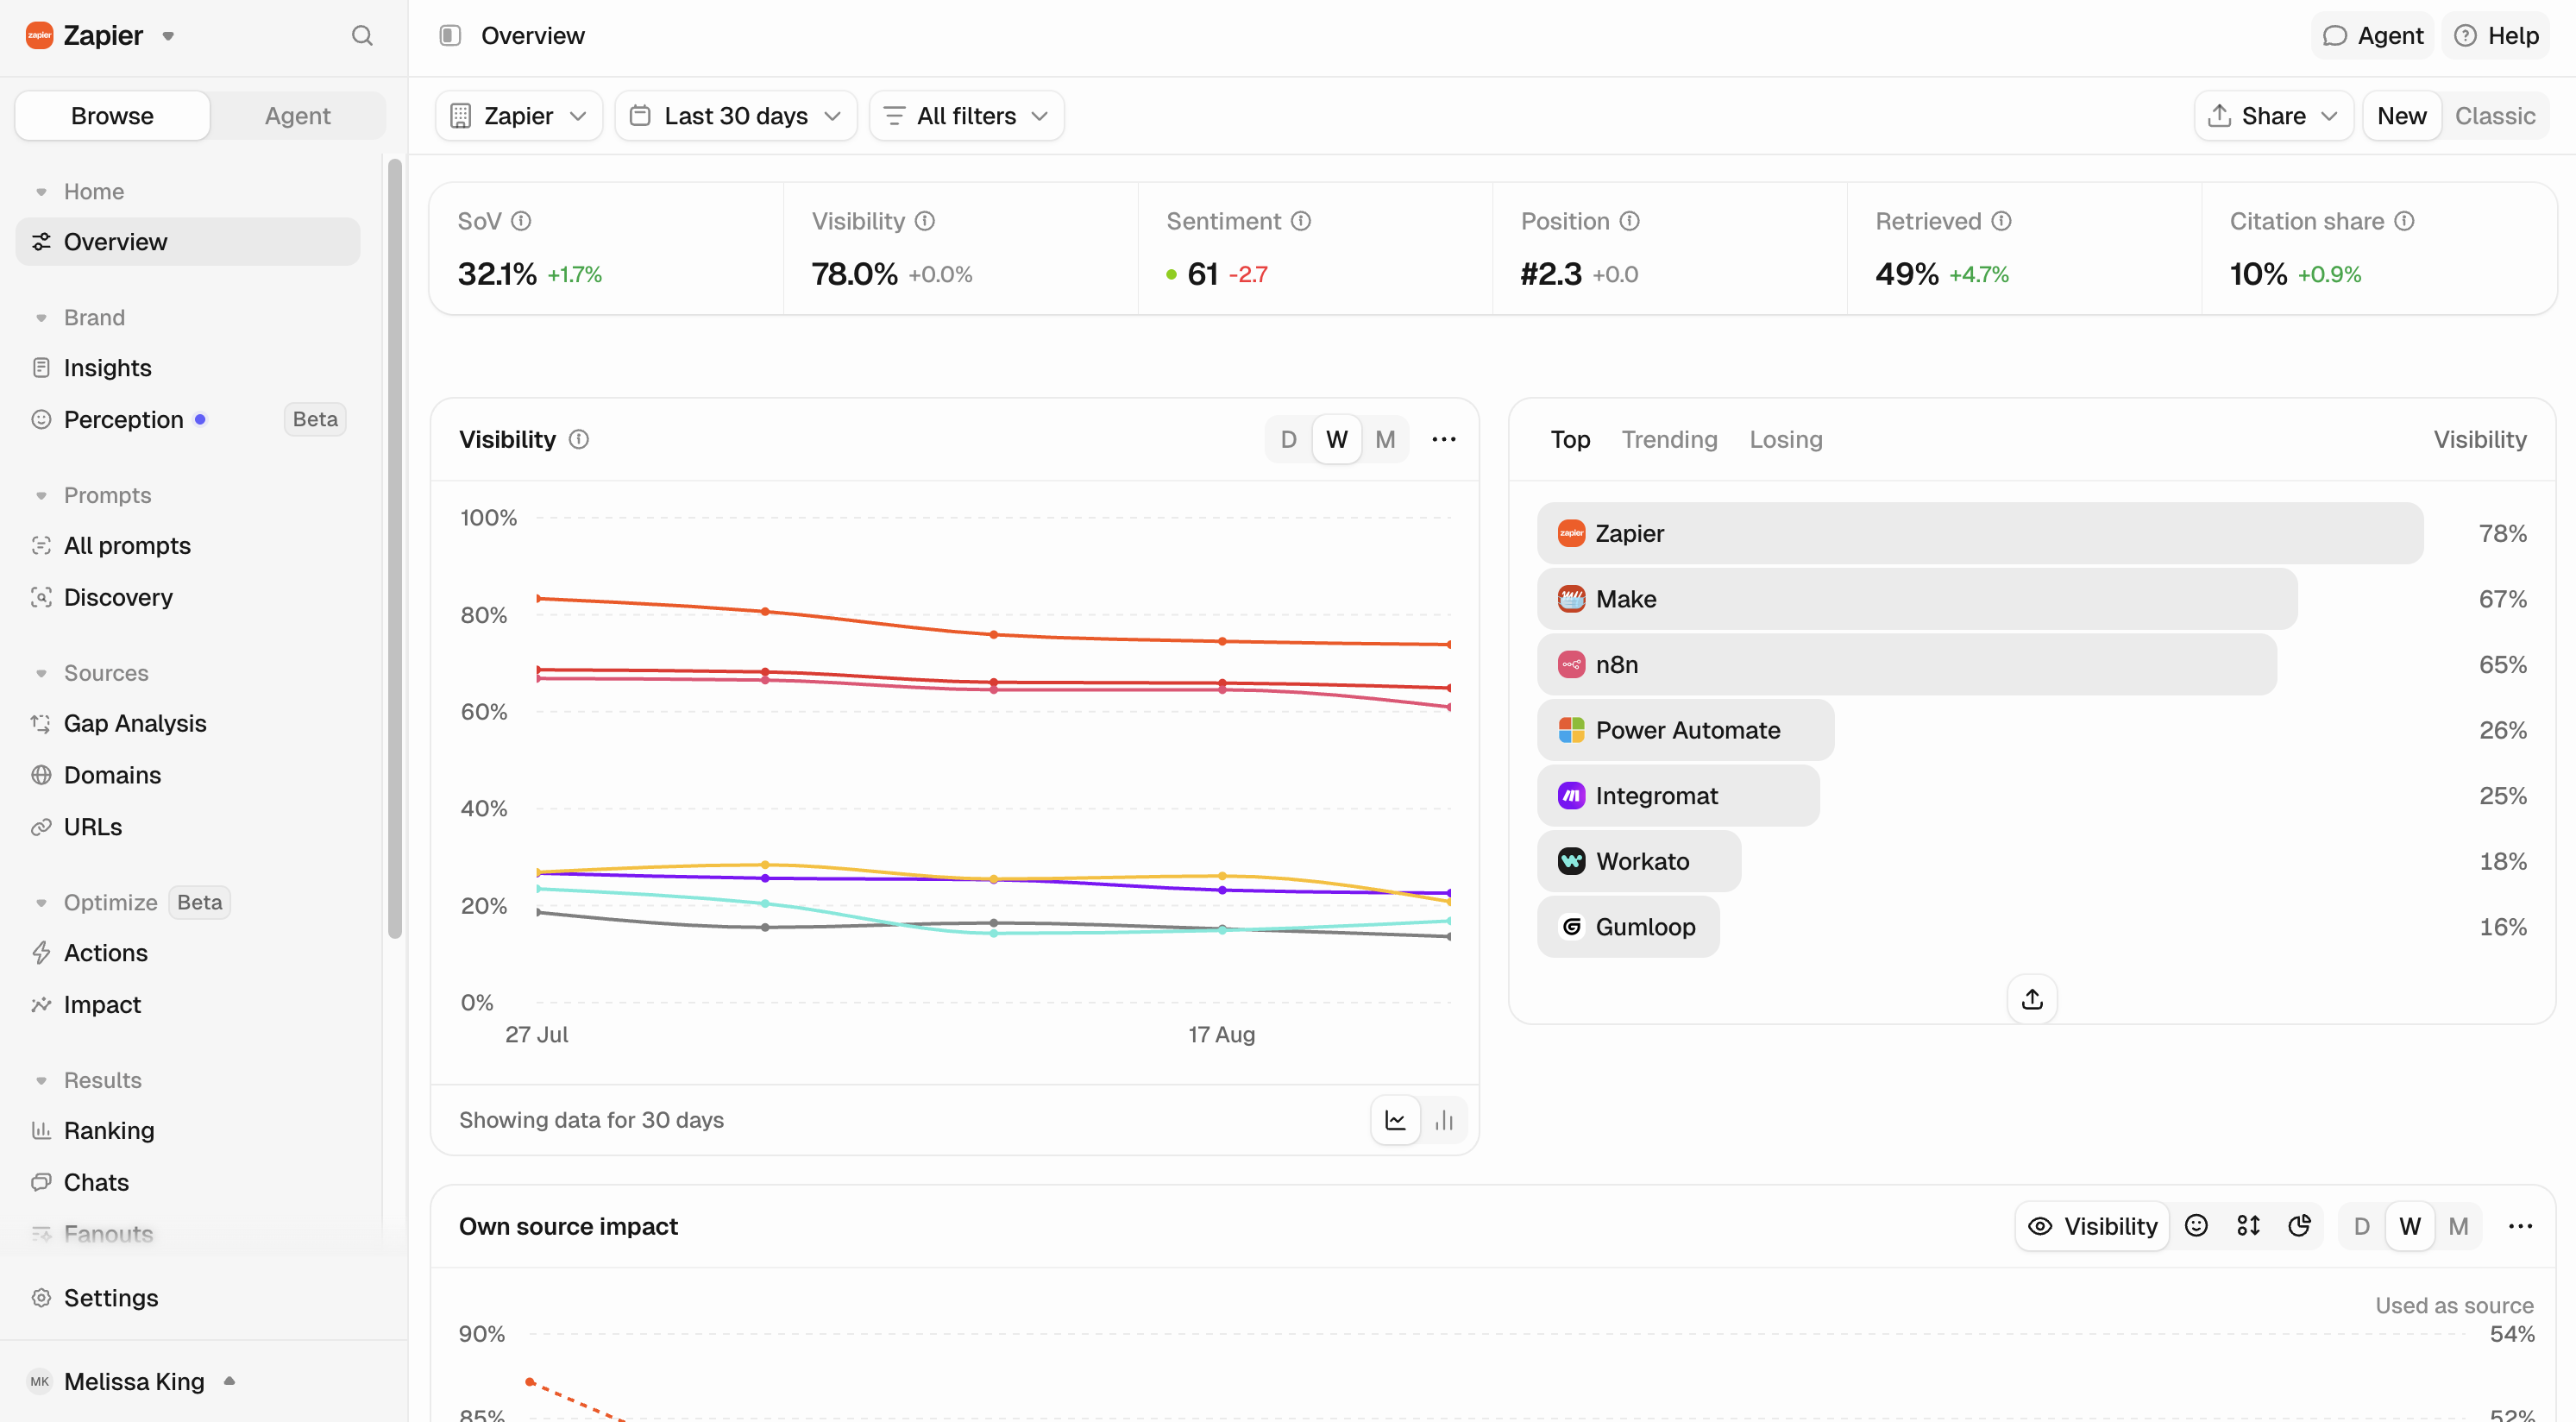Set Visibility chart to monthly (M)
Image resolution: width=2576 pixels, height=1422 pixels.
coord(1385,439)
